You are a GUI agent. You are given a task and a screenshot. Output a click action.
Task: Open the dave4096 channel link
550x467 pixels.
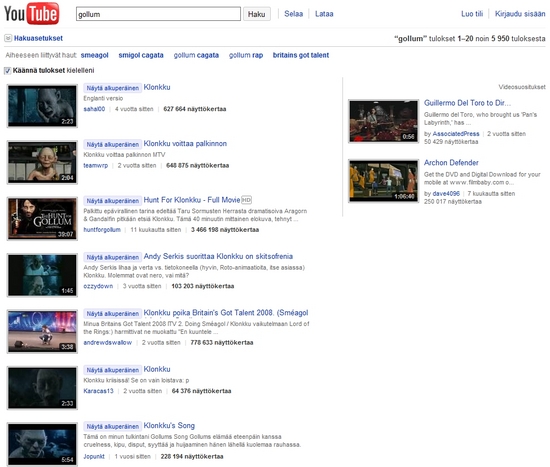click(446, 194)
